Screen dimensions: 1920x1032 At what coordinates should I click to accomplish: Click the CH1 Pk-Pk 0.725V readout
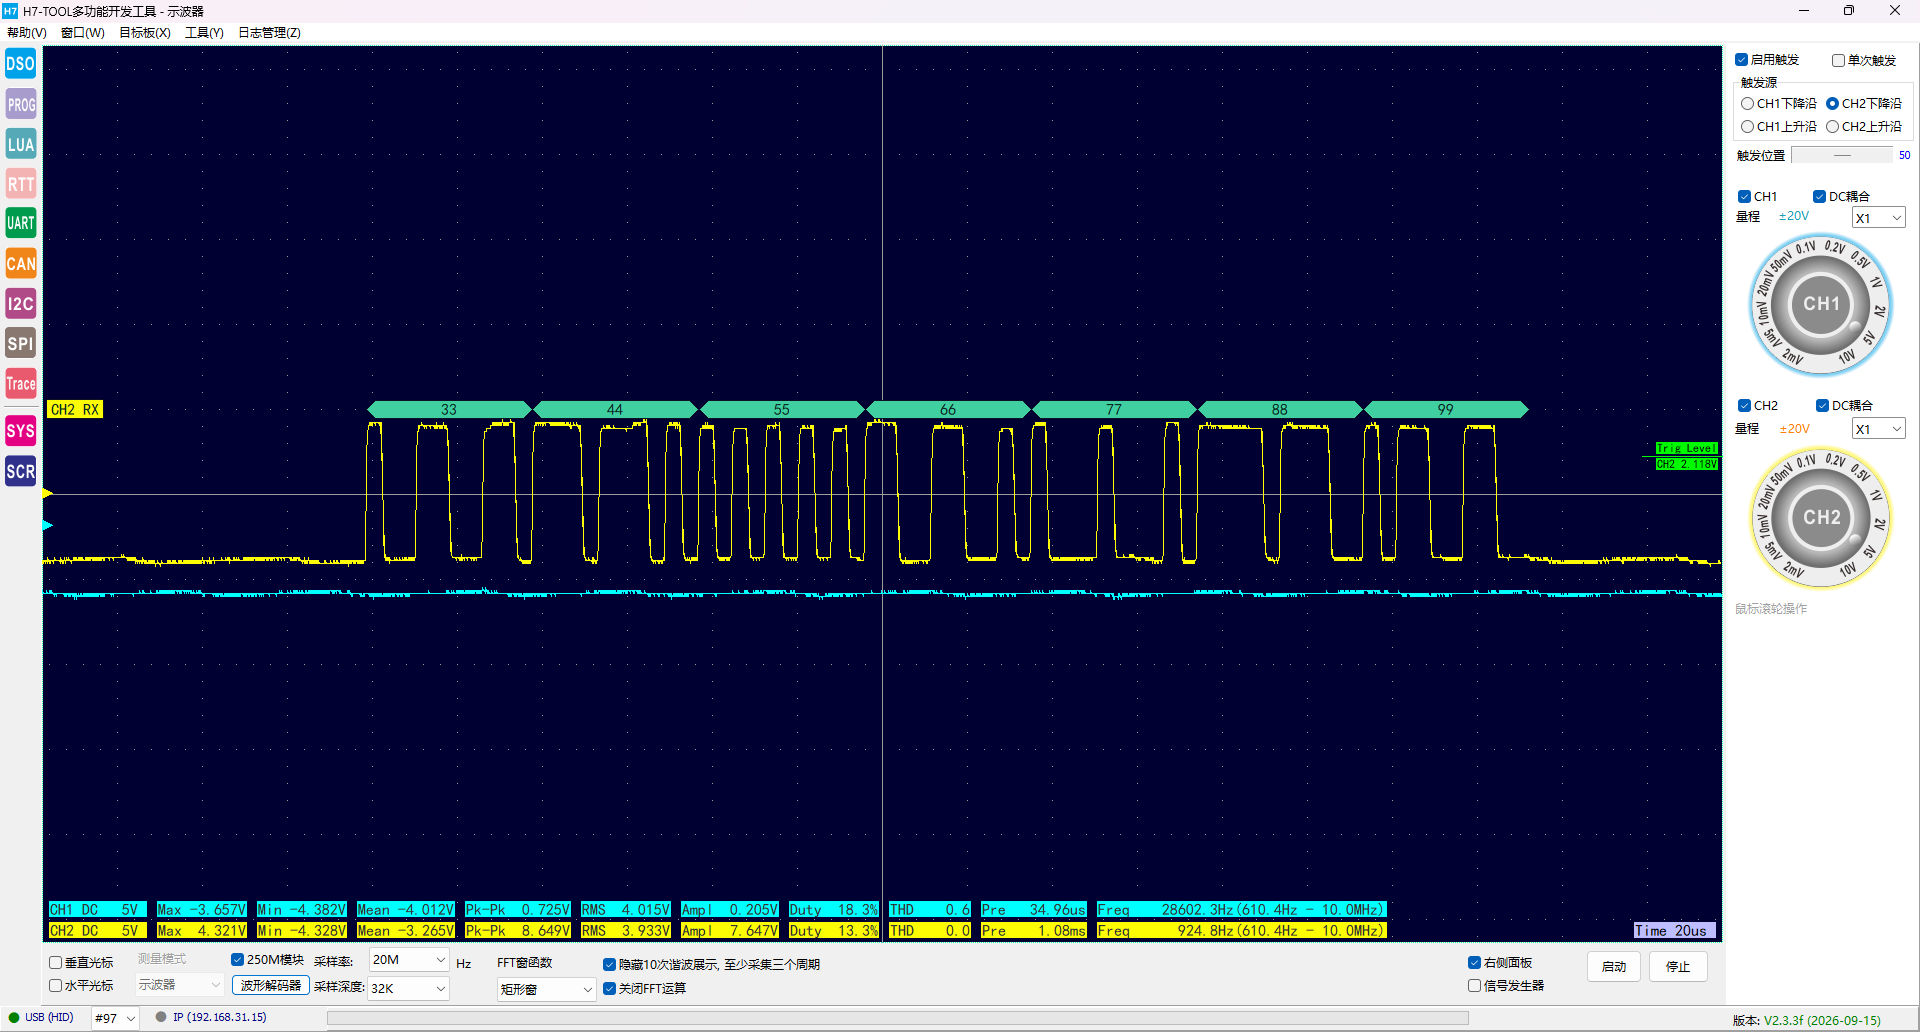click(x=517, y=910)
